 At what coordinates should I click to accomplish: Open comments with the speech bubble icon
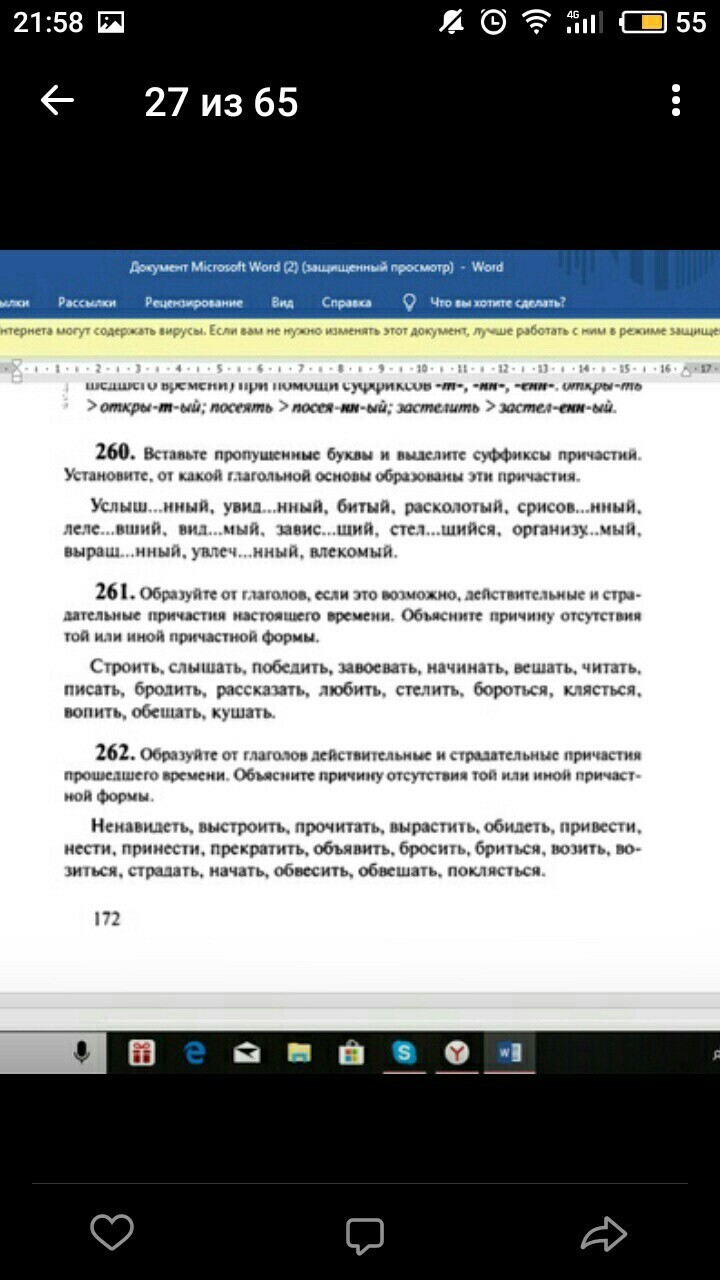pyautogui.click(x=365, y=1235)
